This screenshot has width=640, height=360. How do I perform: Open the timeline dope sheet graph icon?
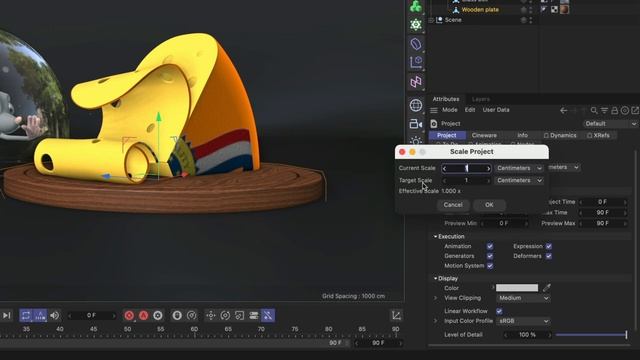[396, 315]
